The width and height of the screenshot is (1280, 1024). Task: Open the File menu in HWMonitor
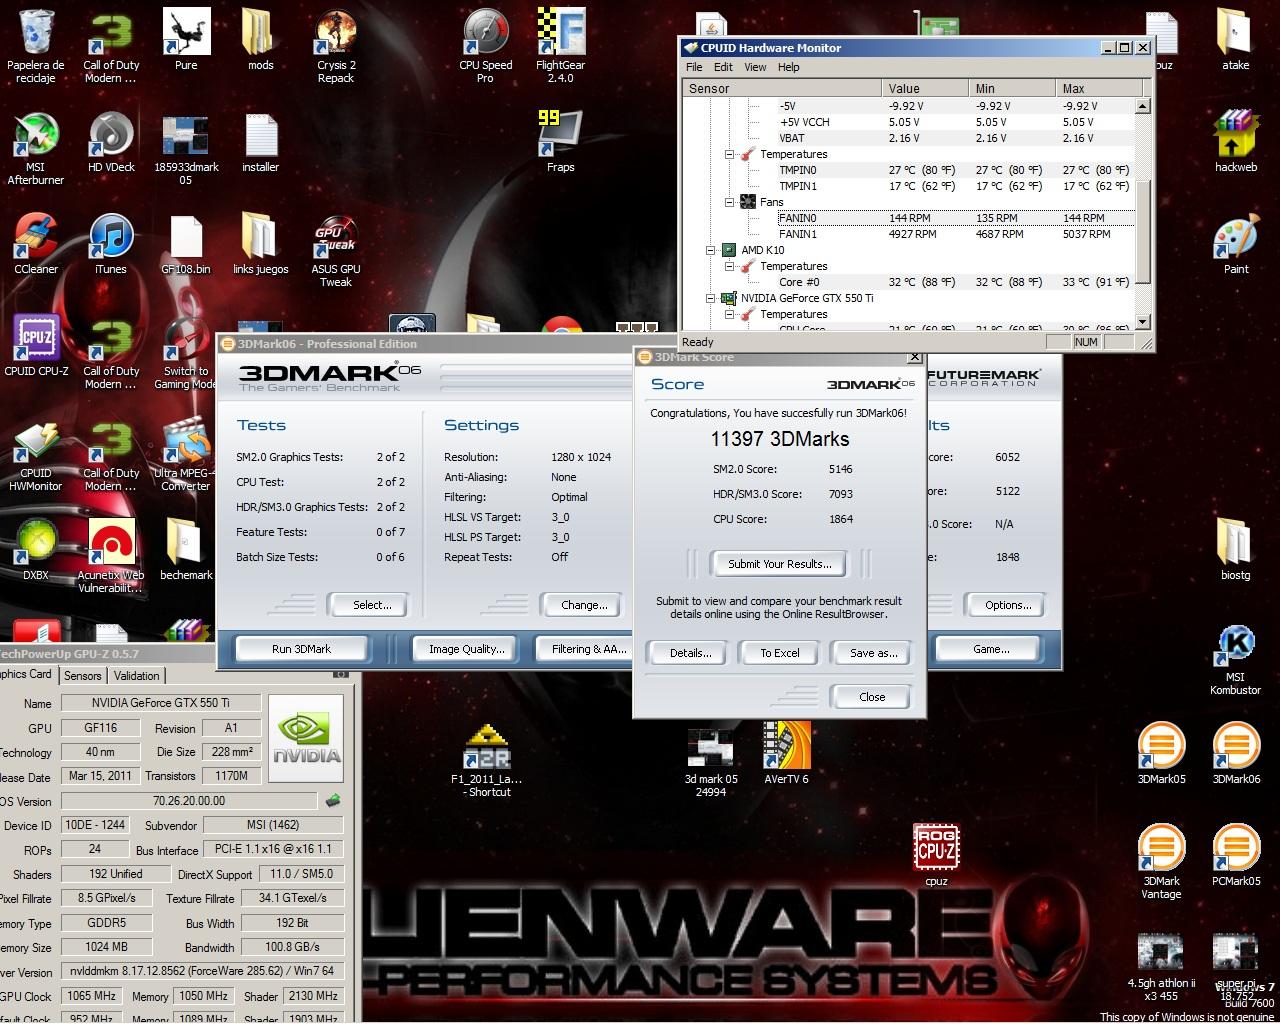click(x=694, y=67)
